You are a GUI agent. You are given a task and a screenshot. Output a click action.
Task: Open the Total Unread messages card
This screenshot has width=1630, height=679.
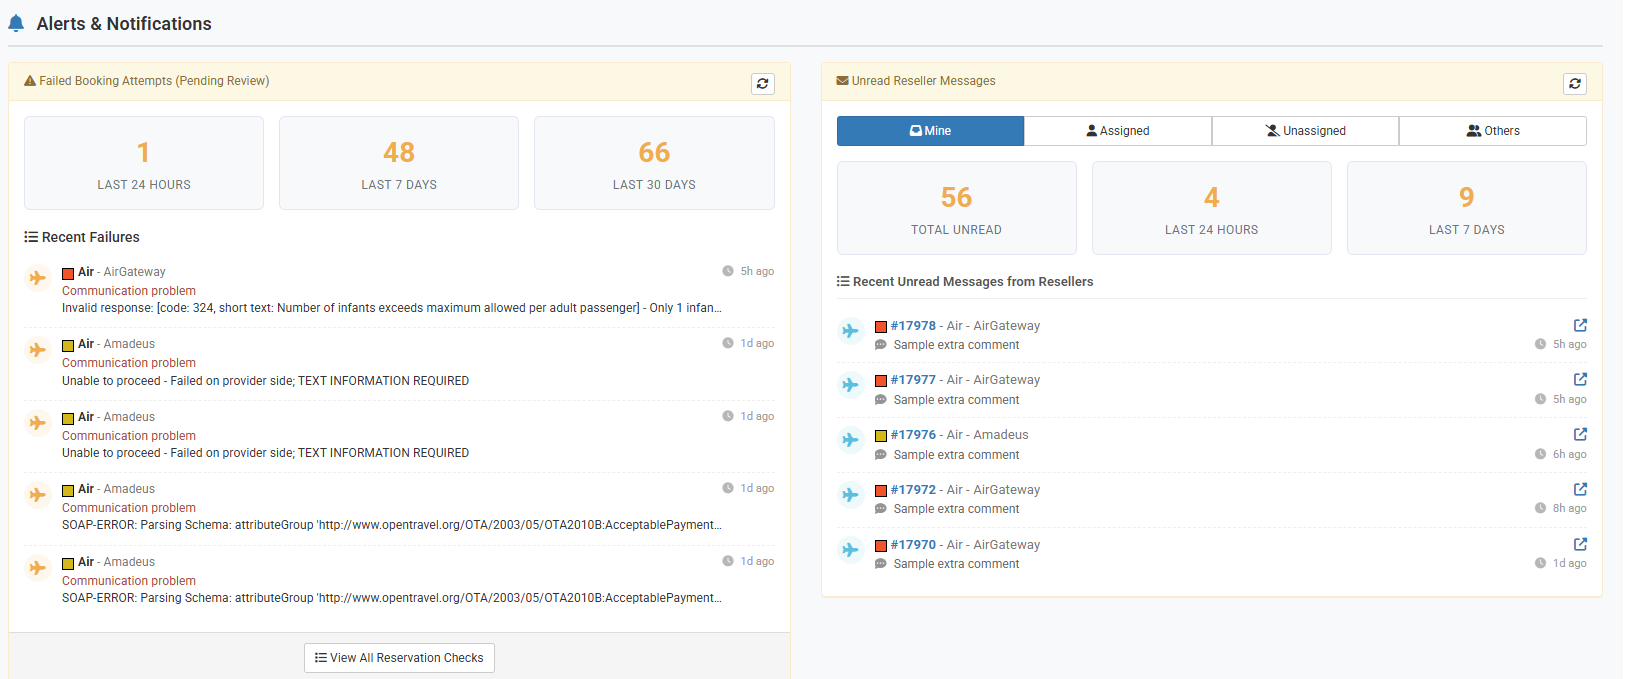click(957, 208)
